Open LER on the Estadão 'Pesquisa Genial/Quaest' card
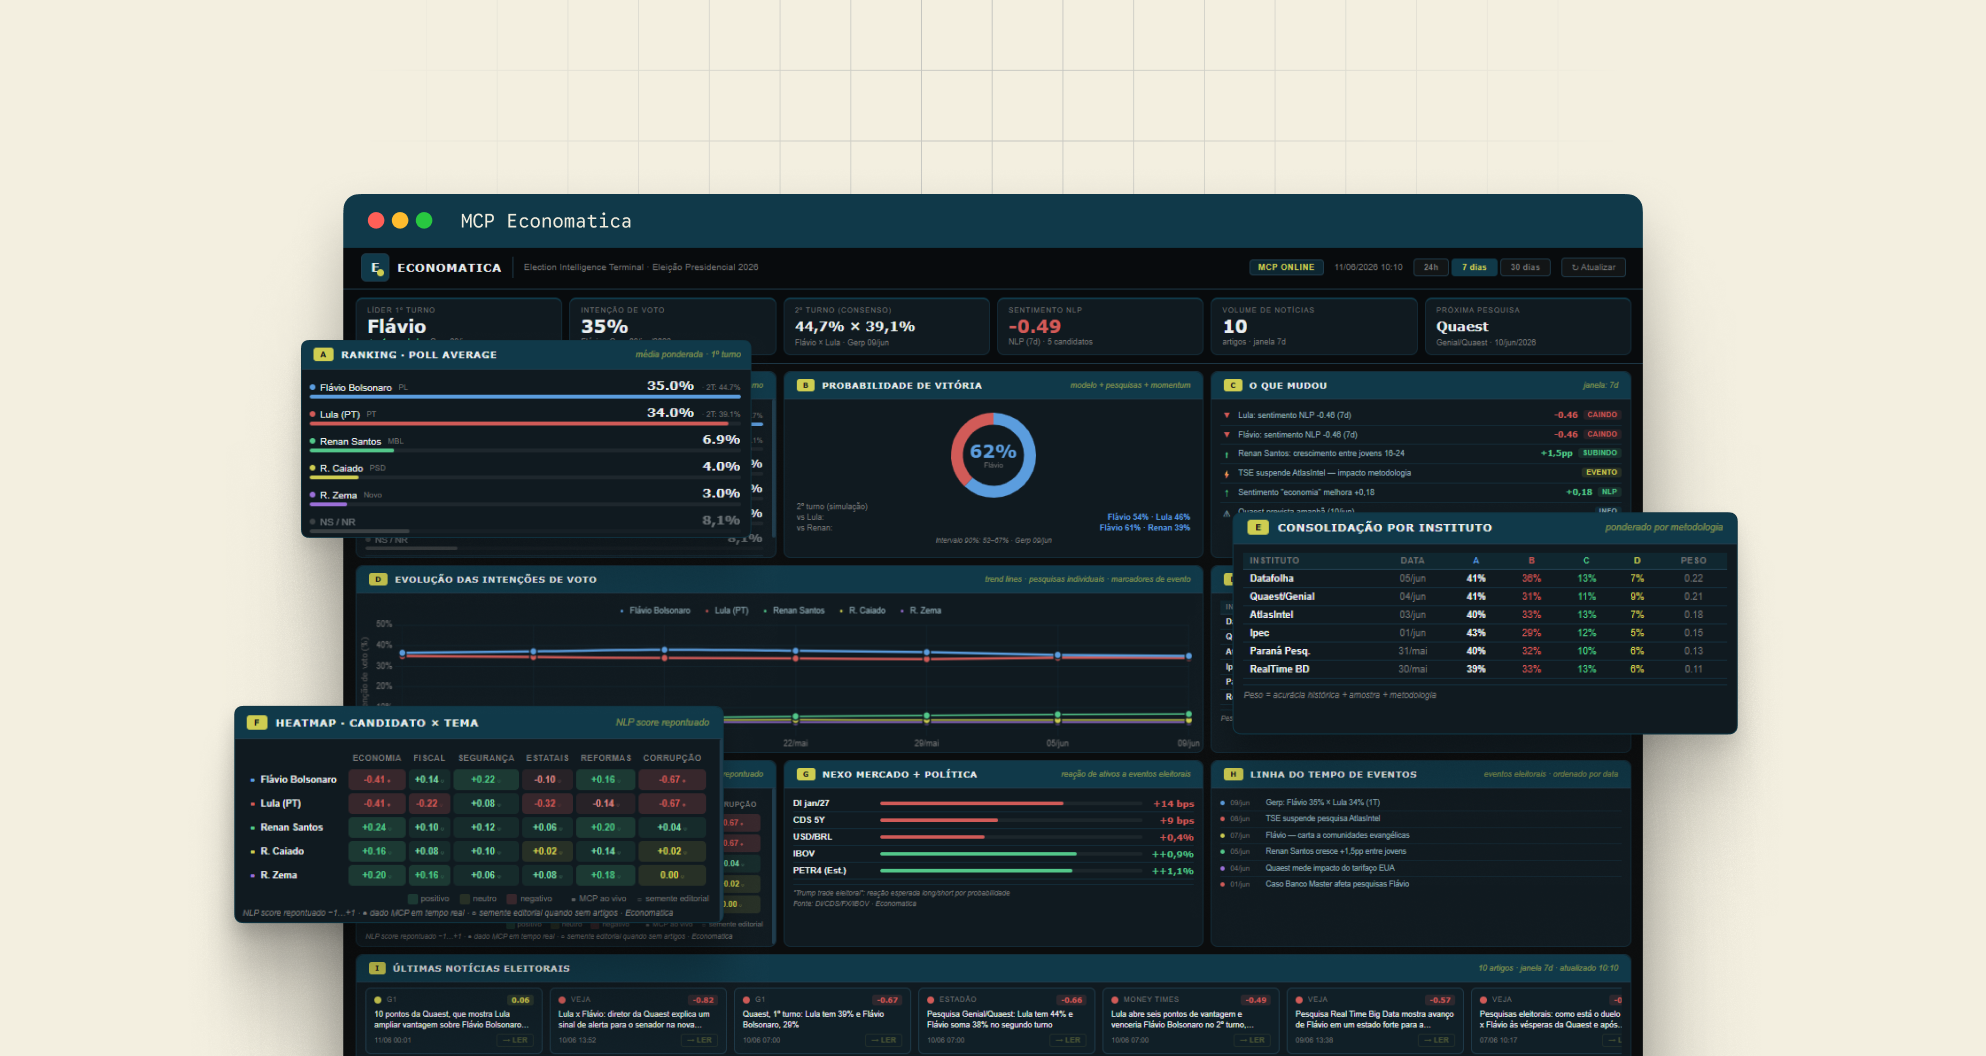1986x1056 pixels. (x=1070, y=1041)
